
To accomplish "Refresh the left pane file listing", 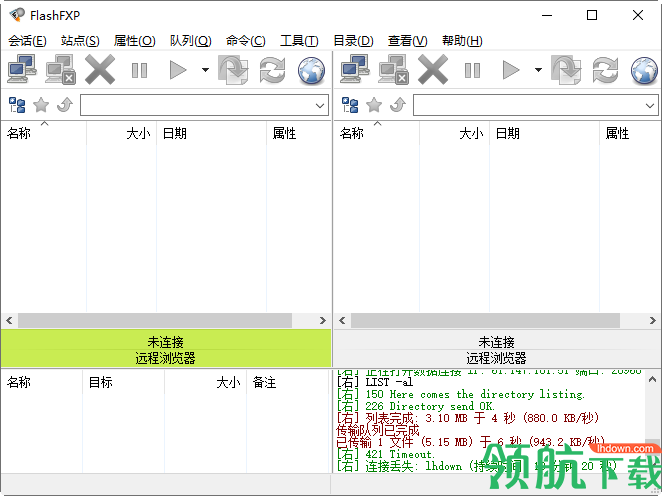I will coord(272,70).
